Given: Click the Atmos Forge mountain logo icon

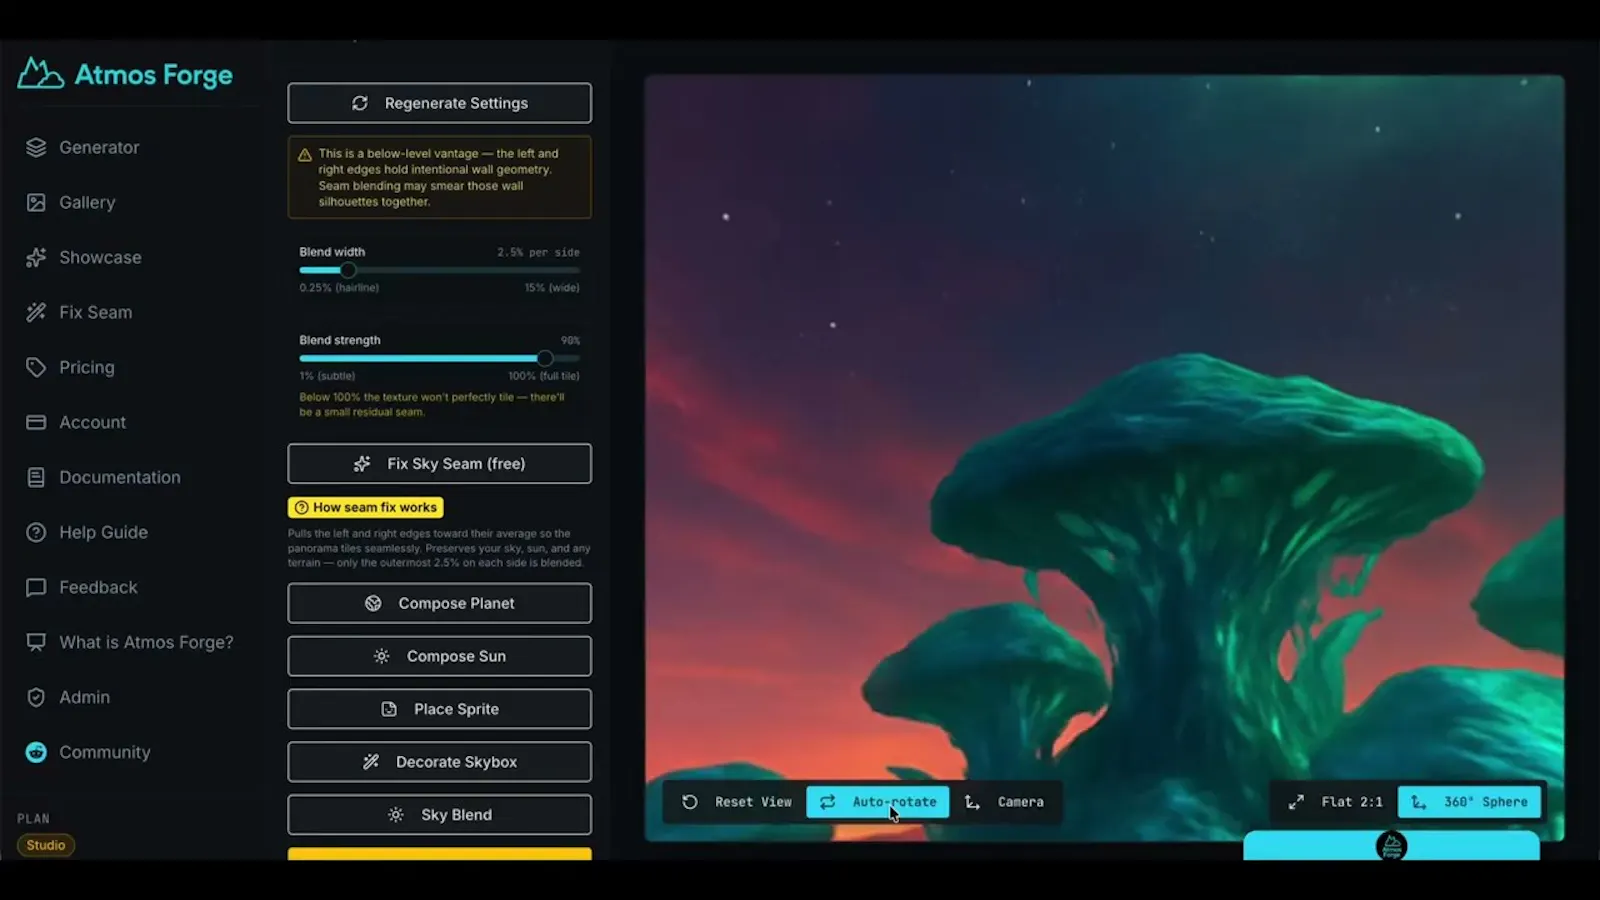Looking at the screenshot, I should click(x=41, y=74).
